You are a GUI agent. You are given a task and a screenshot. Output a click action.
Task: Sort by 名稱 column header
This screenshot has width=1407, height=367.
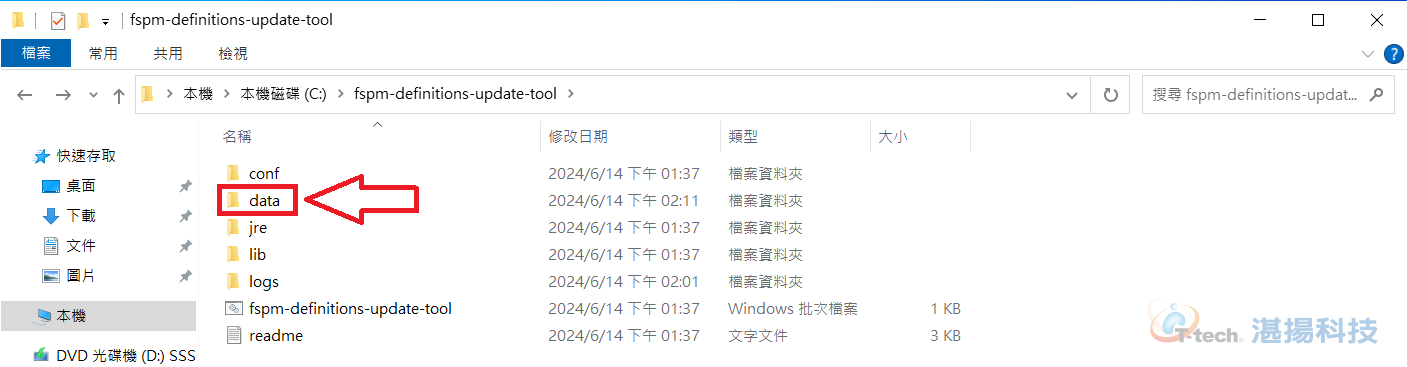[x=237, y=137]
